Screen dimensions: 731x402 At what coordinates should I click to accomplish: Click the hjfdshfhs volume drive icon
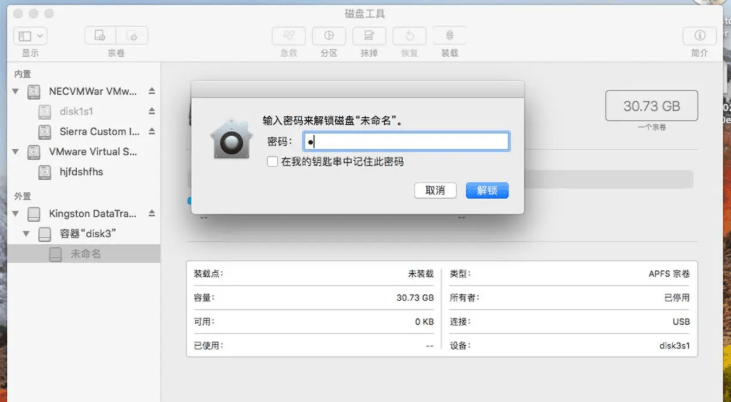pyautogui.click(x=45, y=172)
